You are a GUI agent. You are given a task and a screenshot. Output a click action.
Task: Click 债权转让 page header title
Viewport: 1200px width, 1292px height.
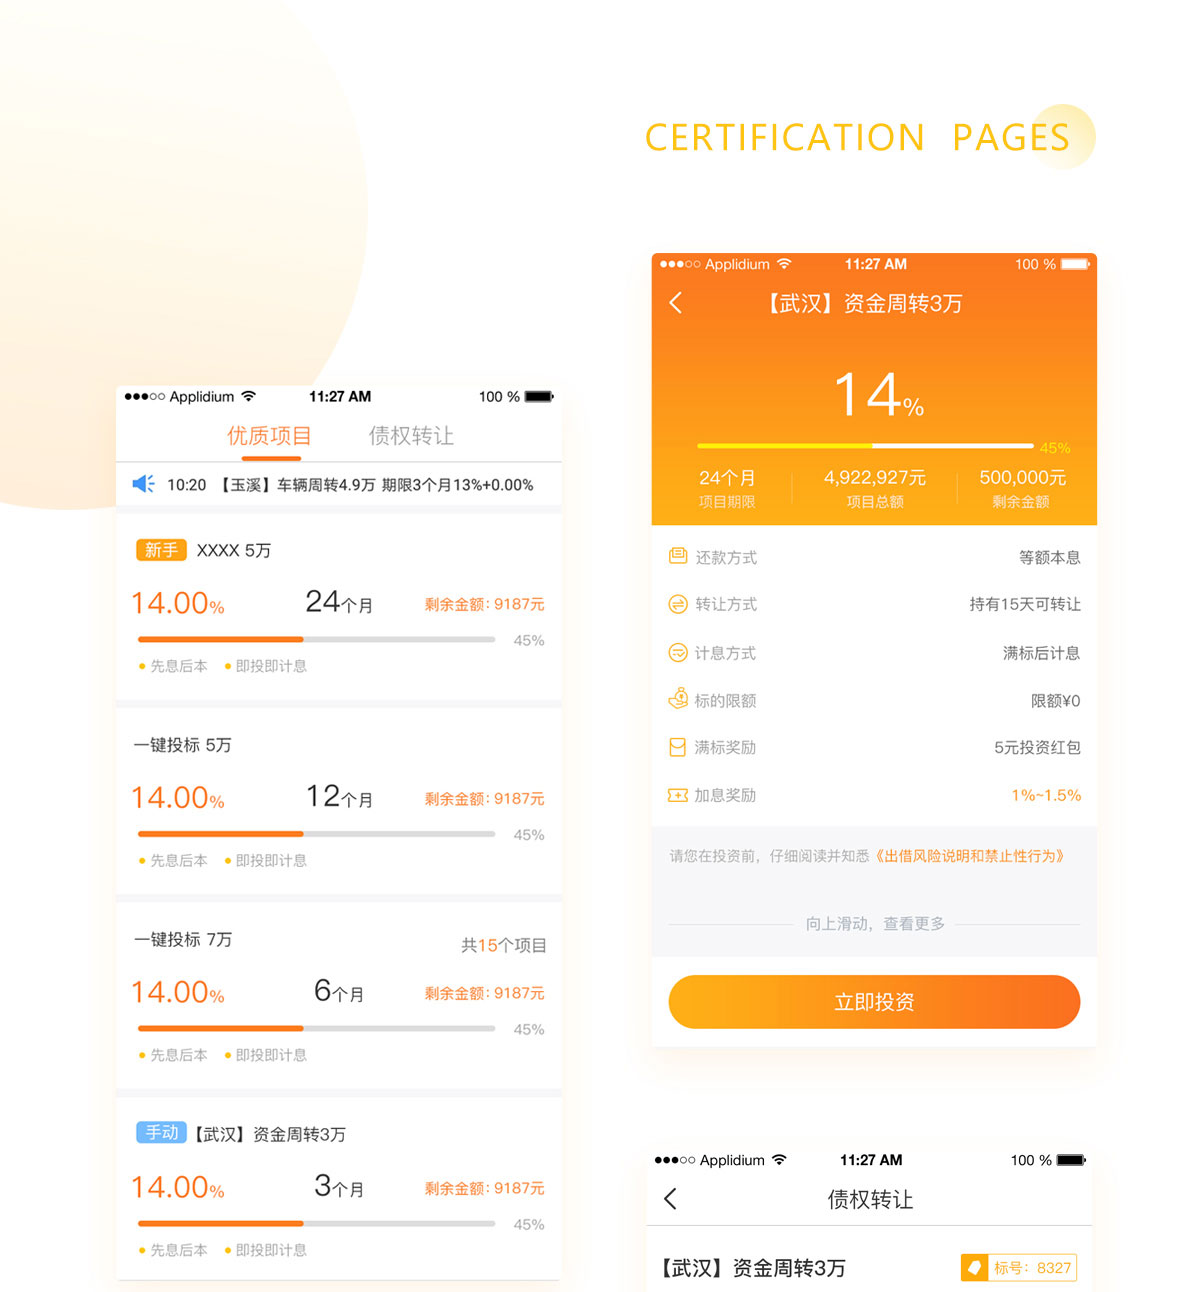[x=871, y=1200]
